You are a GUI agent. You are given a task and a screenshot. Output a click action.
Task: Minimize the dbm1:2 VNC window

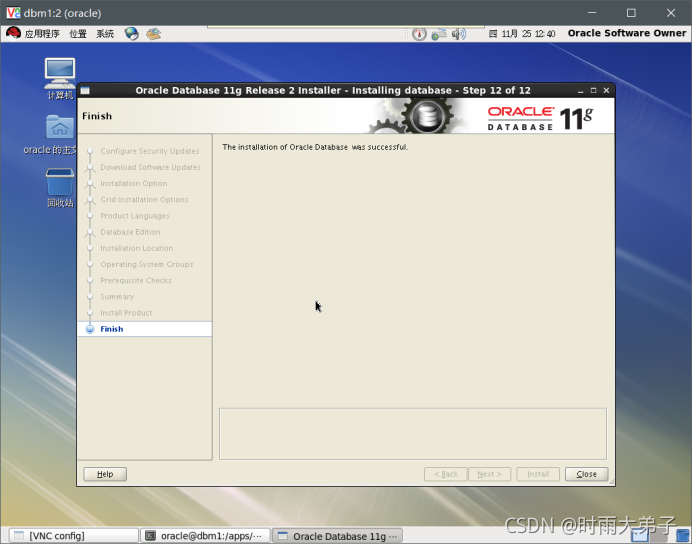click(x=592, y=13)
